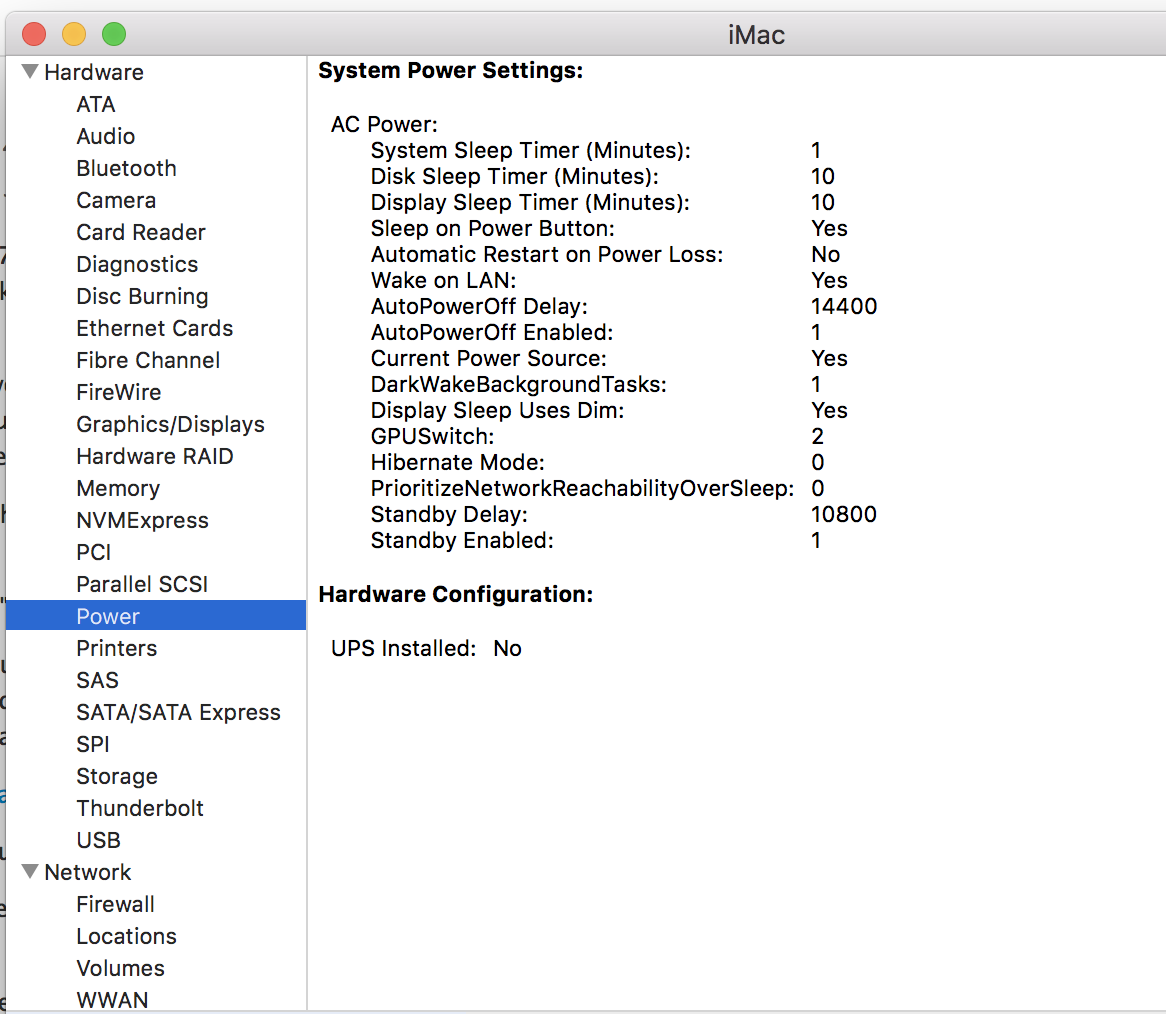Click System Sleep Timer (Minutes) label
This screenshot has height=1014, width=1166.
point(531,150)
